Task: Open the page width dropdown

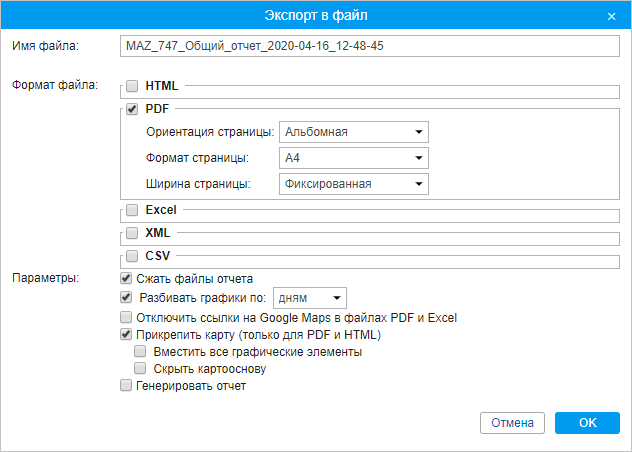Action: coord(353,184)
